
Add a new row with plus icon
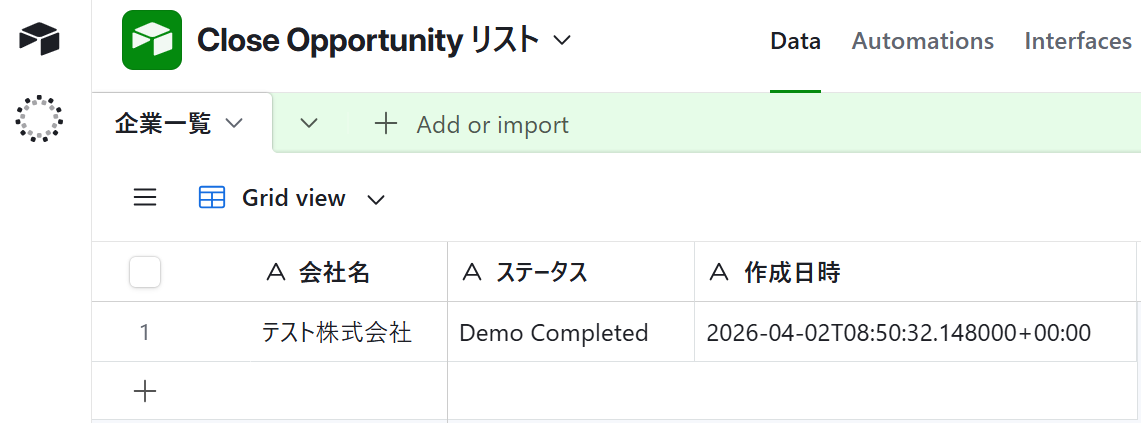[145, 391]
